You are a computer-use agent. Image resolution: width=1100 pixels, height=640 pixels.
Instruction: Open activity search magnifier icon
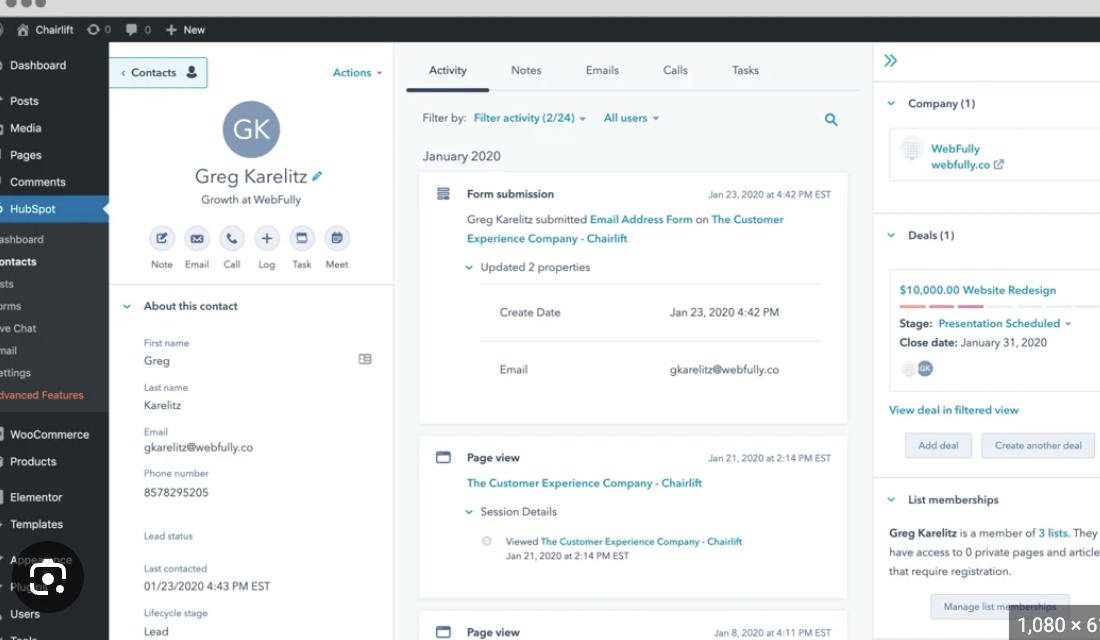click(x=831, y=120)
